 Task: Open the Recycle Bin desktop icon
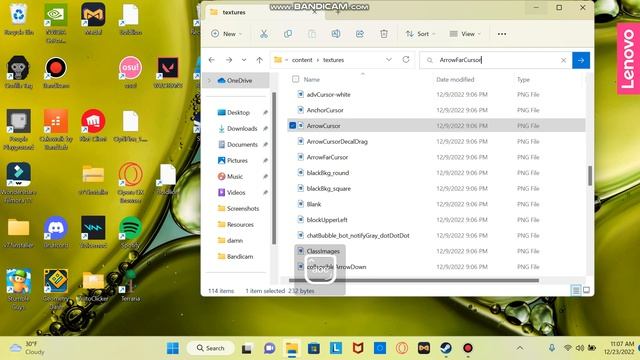point(18,19)
